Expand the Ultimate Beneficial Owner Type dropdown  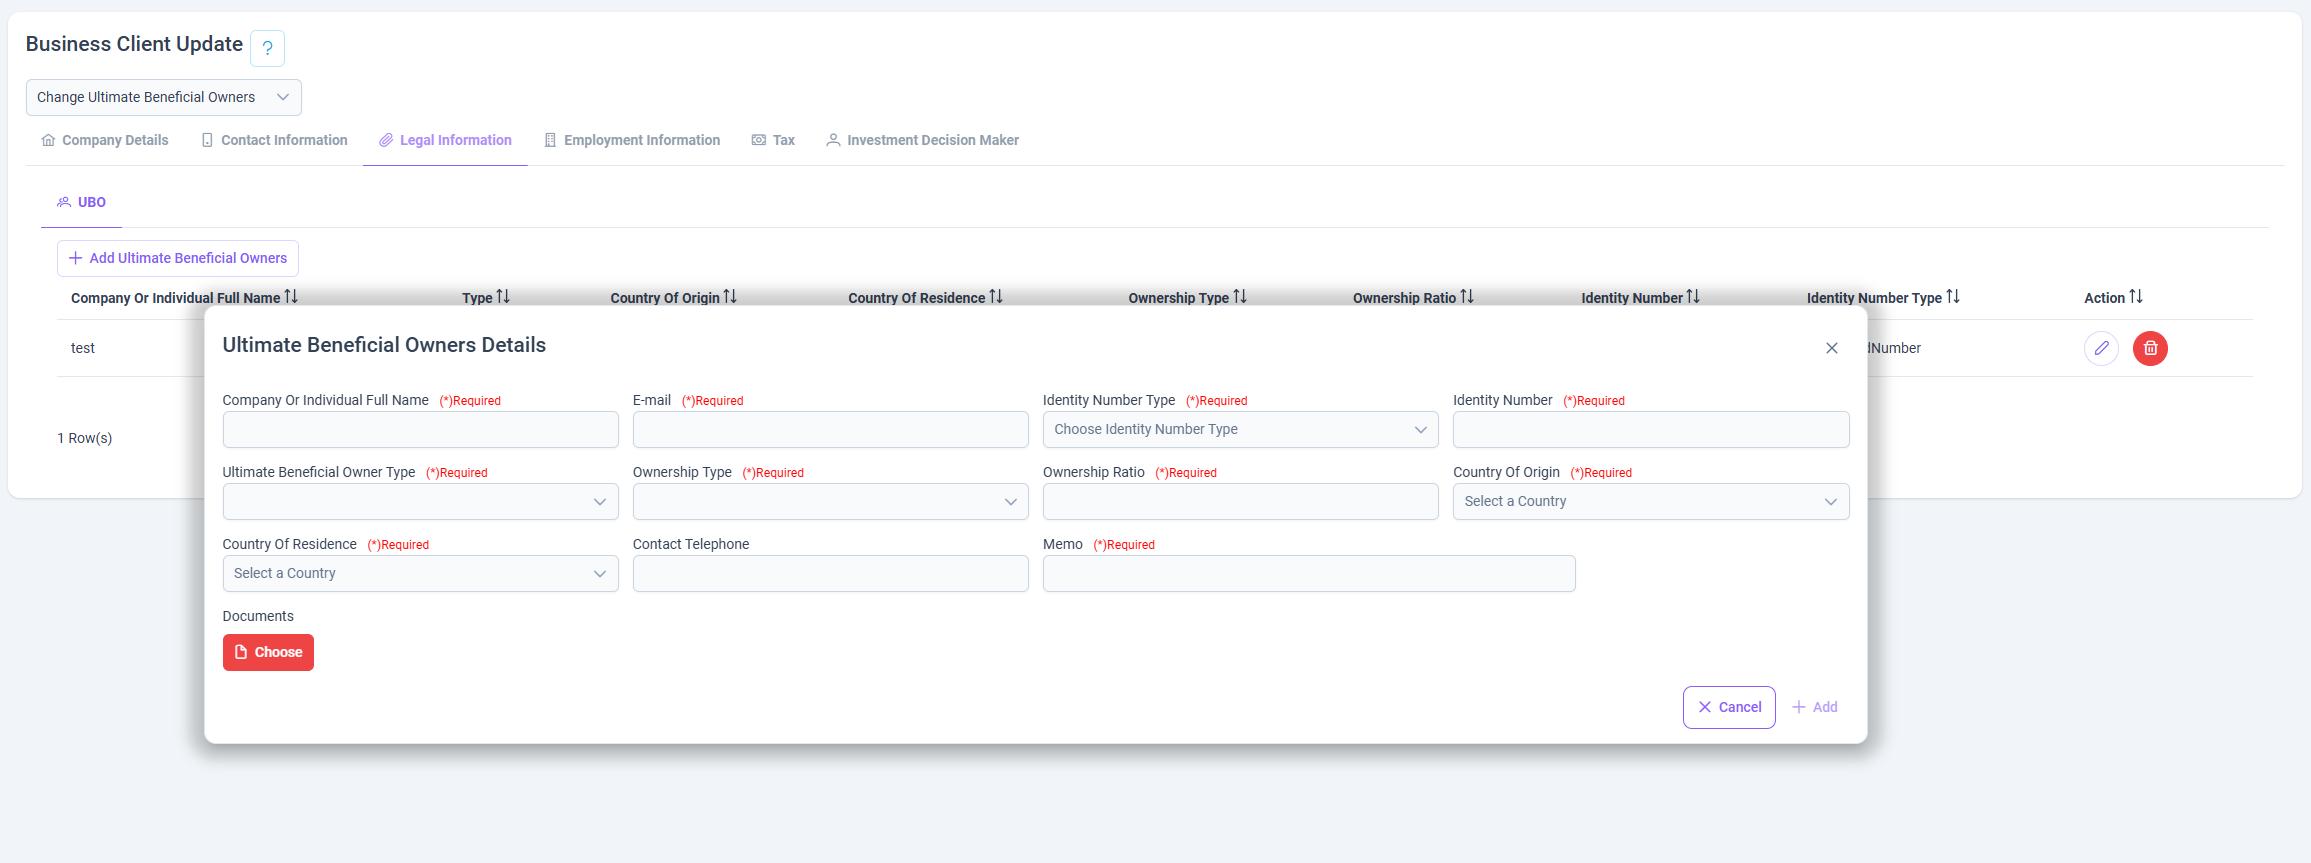click(x=420, y=501)
